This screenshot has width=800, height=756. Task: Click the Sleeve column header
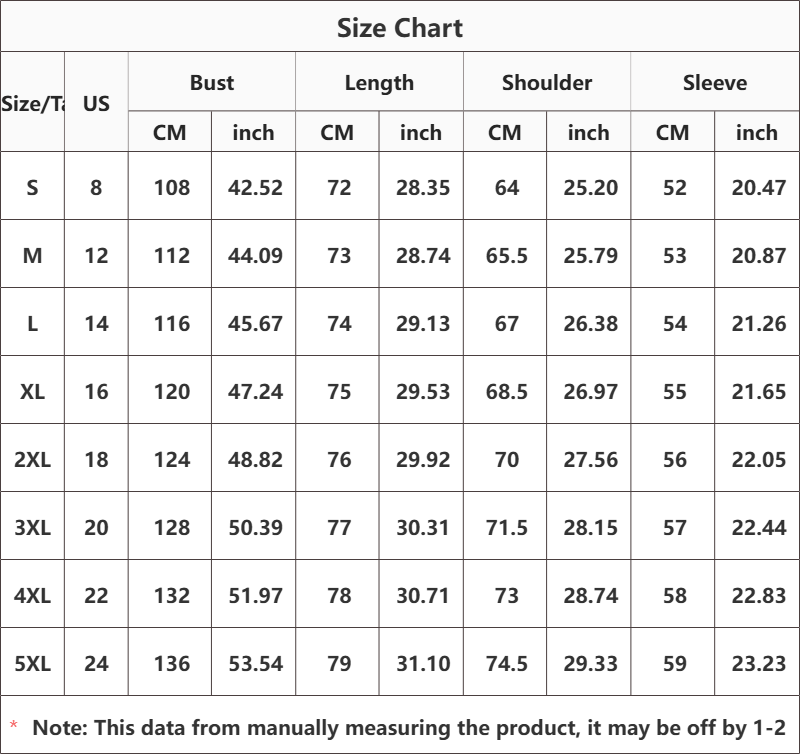click(x=715, y=83)
